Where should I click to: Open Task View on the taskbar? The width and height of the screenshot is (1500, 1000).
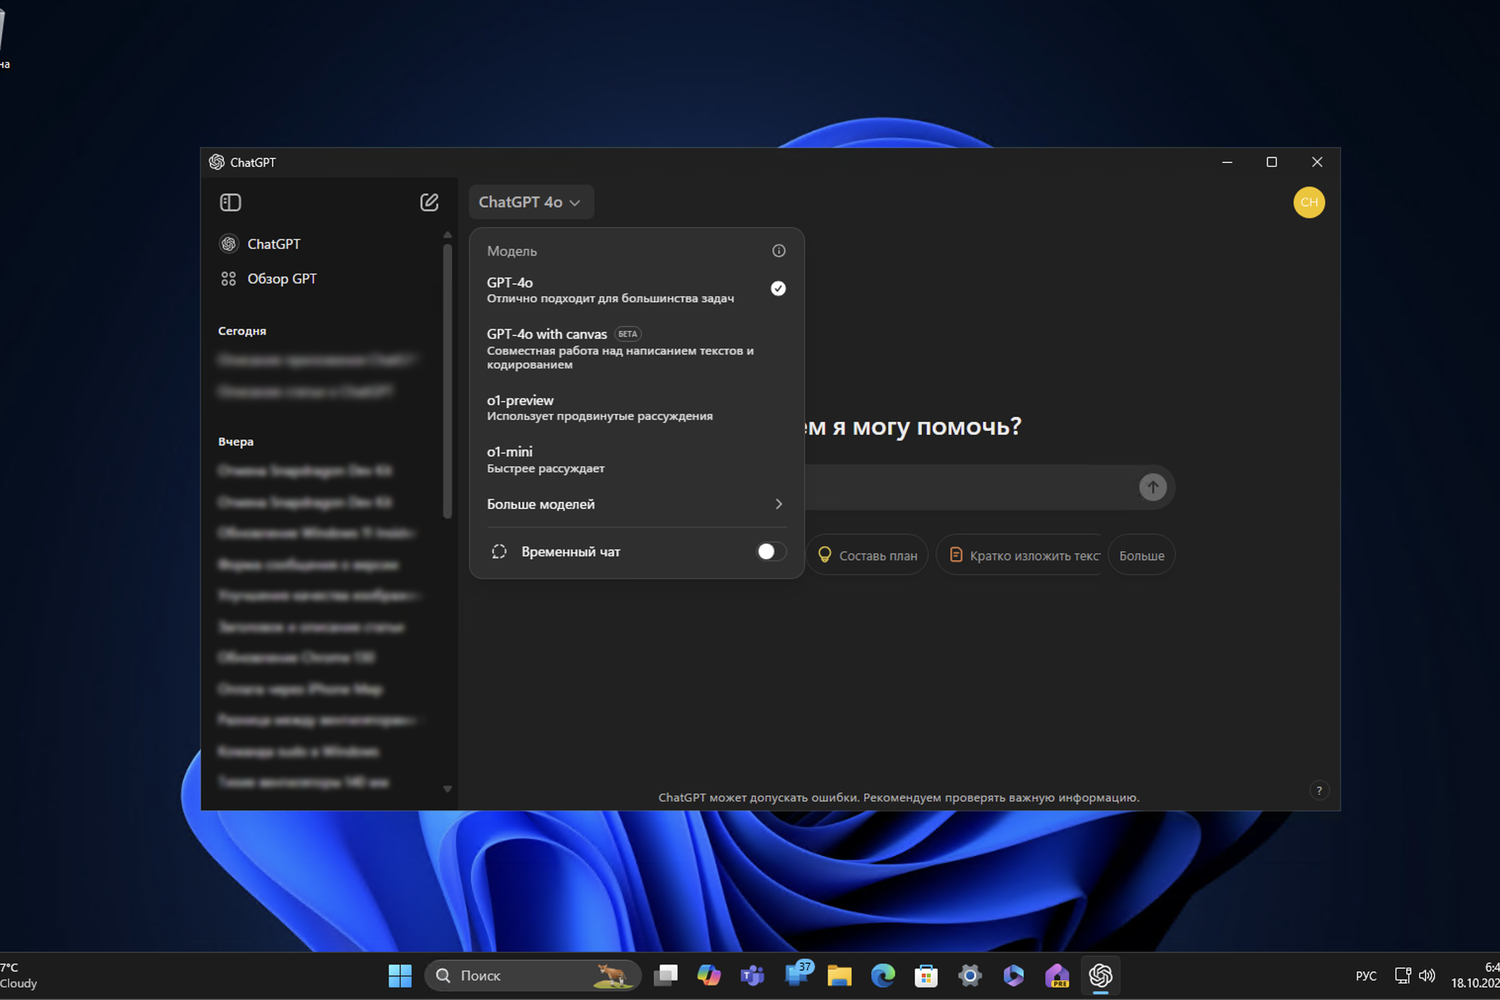tap(666, 975)
